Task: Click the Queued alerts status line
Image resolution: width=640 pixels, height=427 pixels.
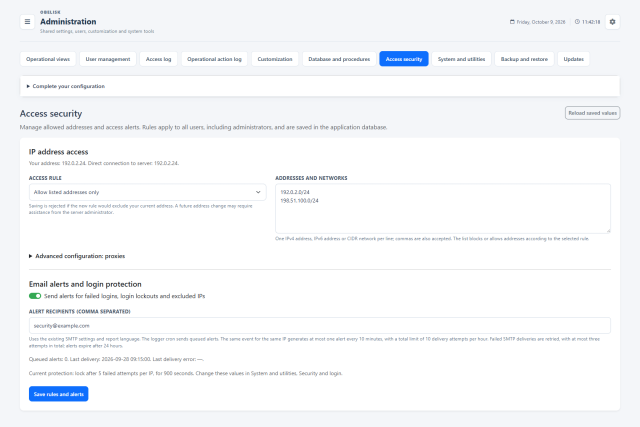Action: pos(116,359)
